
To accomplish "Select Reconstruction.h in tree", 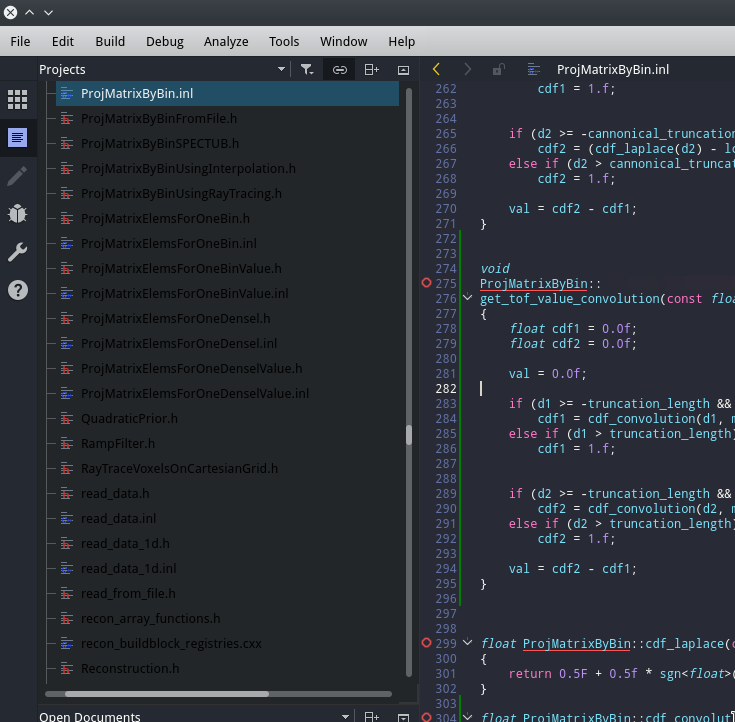I will click(130, 669).
